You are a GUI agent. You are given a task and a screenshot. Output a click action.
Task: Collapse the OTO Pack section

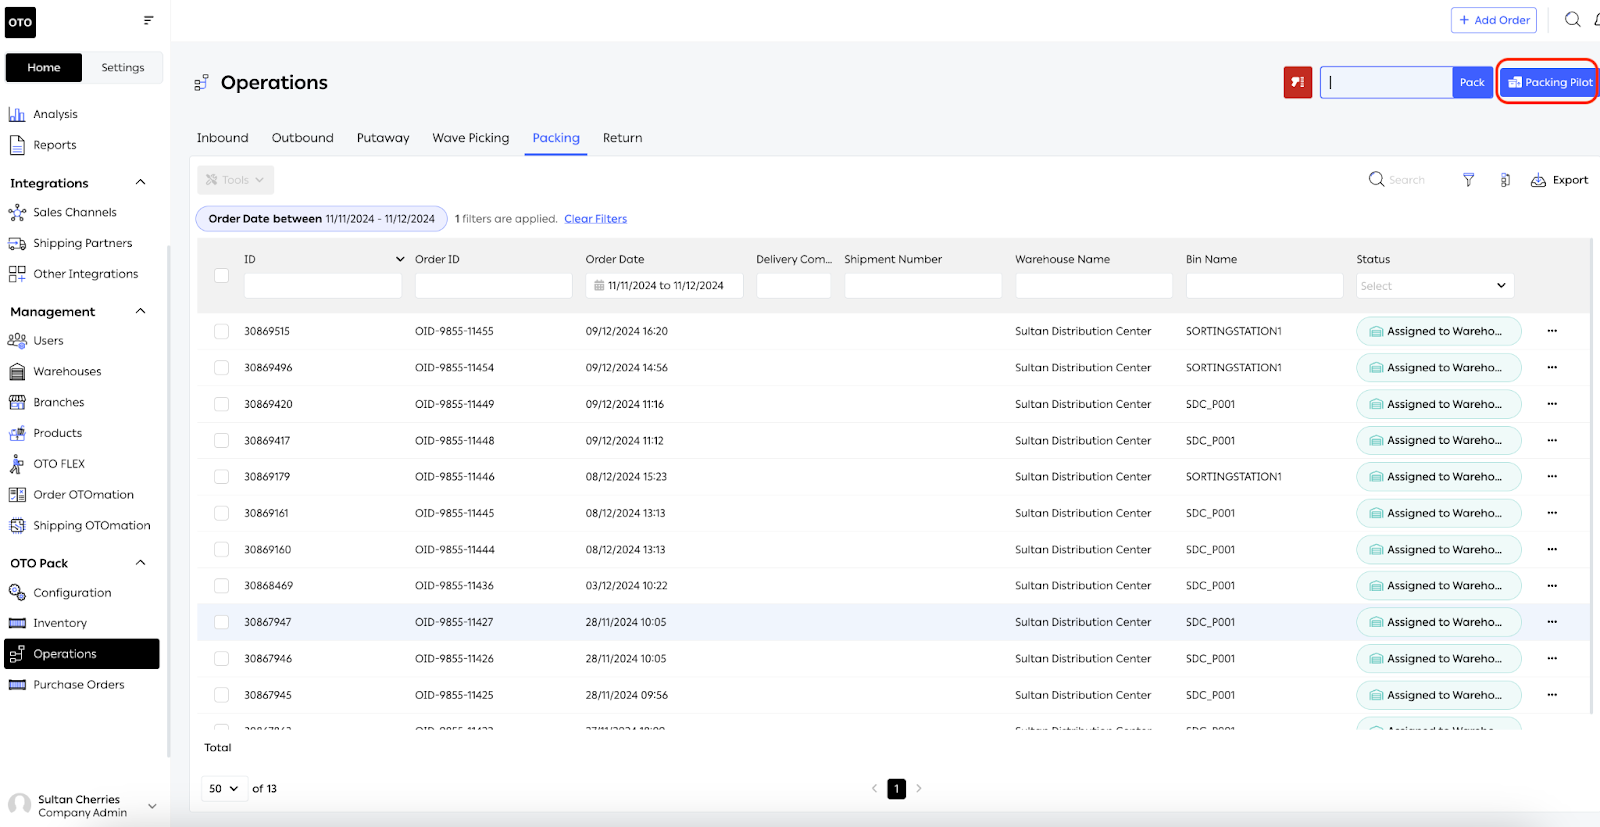click(141, 562)
